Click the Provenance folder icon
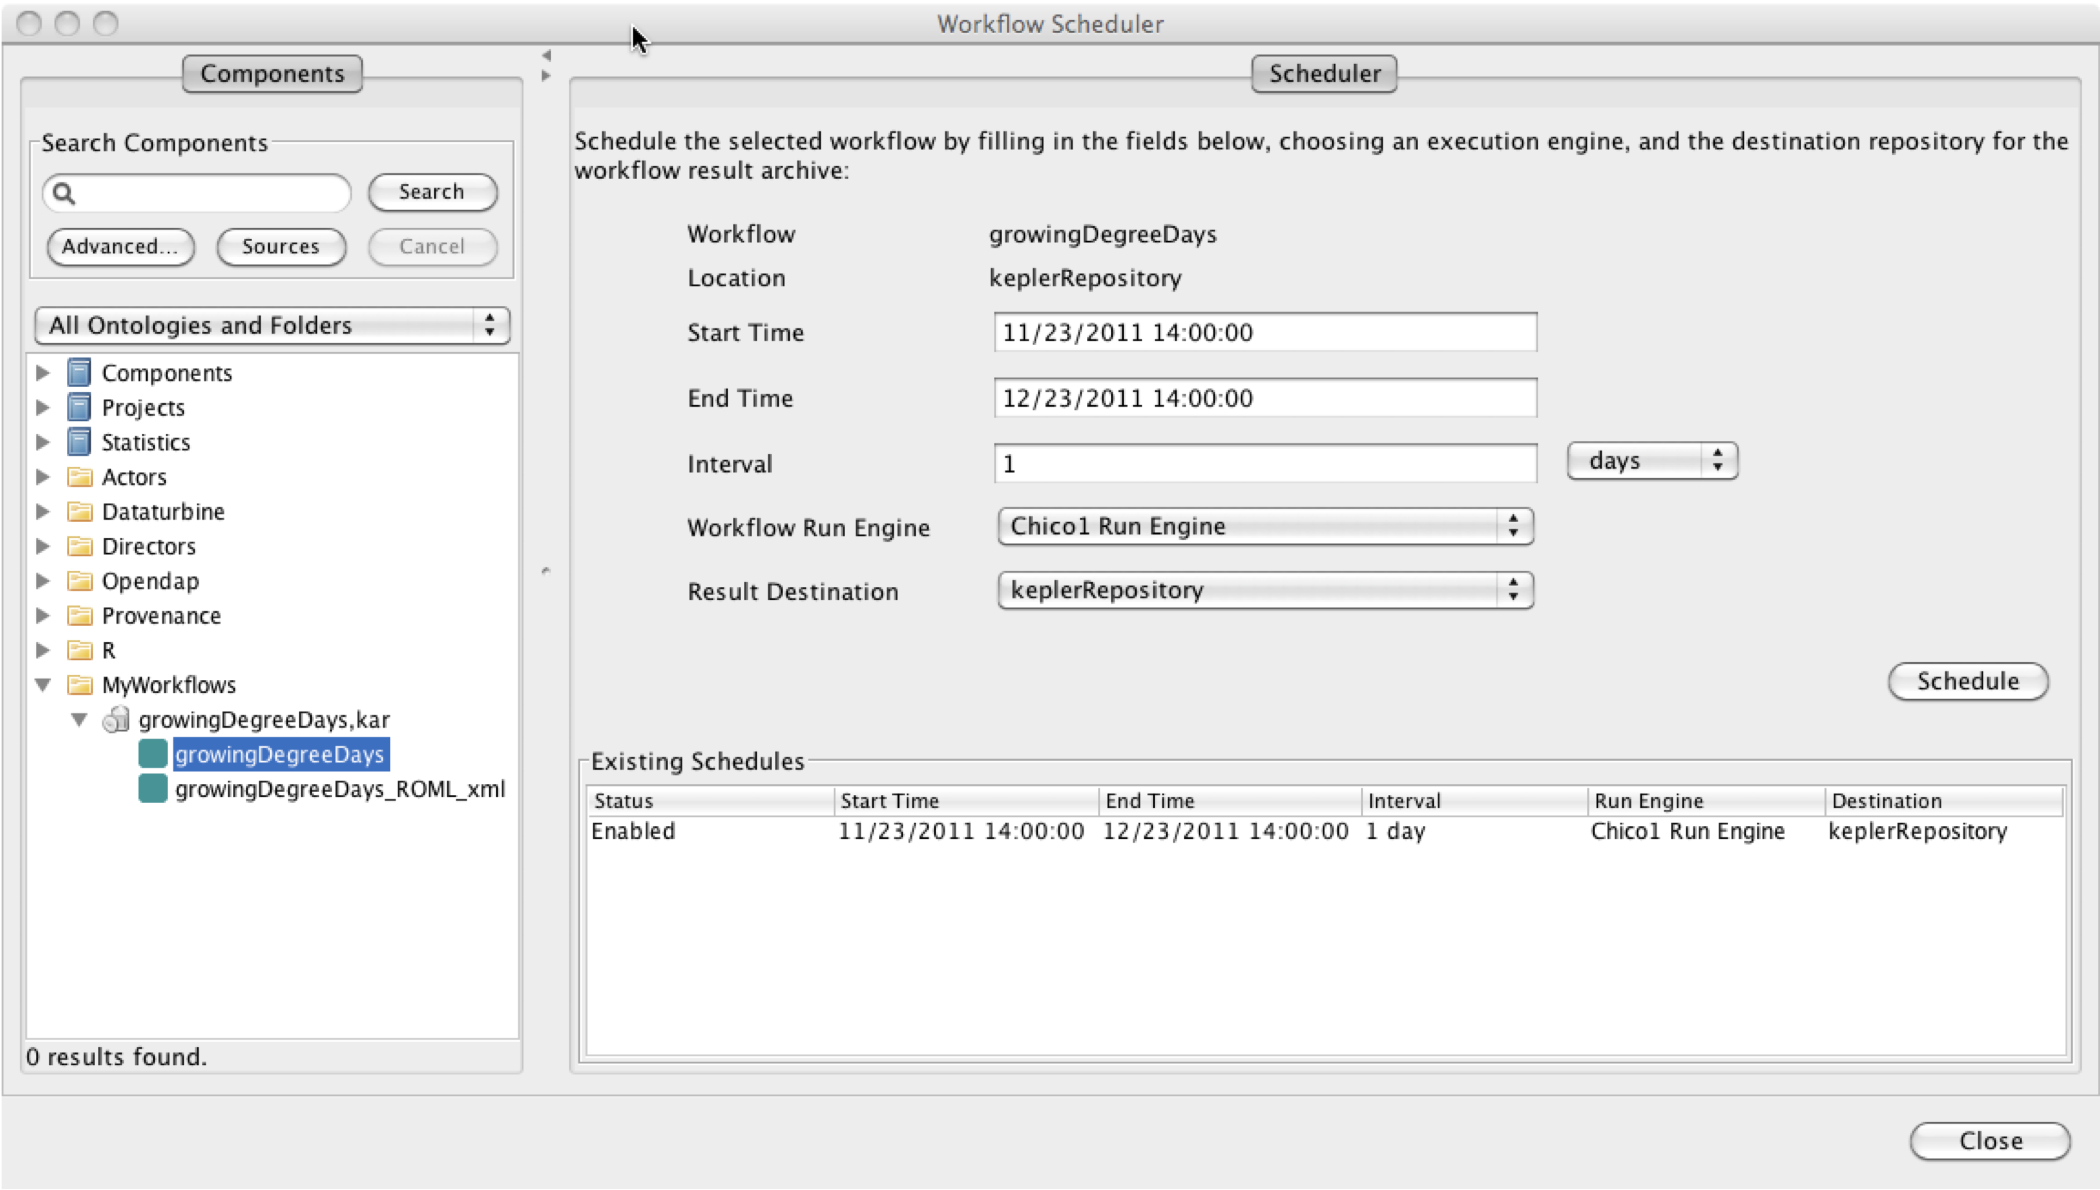This screenshot has height=1190, width=2100. pos(79,614)
